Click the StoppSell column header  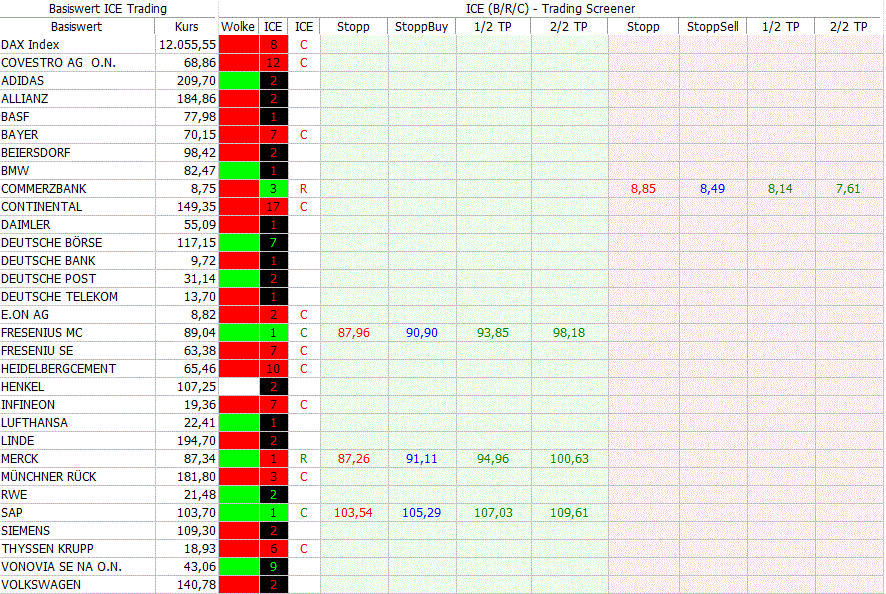click(713, 27)
